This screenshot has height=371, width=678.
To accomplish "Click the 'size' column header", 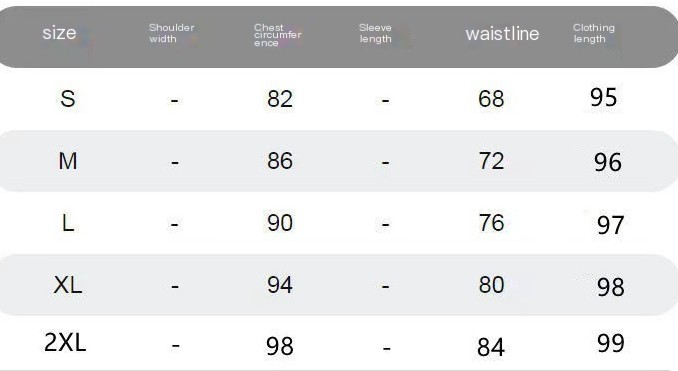I will point(59,33).
